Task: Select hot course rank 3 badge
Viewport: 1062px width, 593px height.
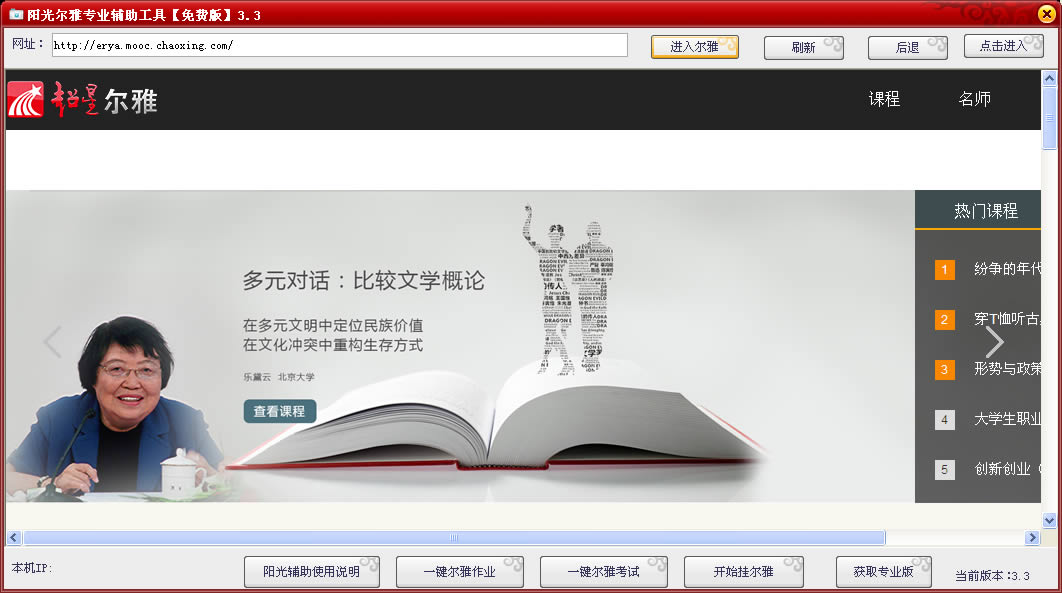Action: coord(945,370)
